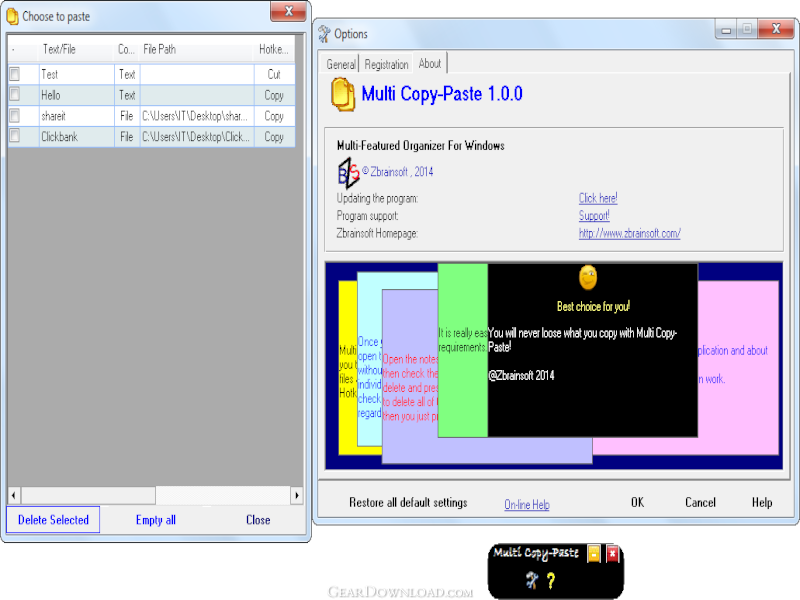Click the horizontal scrollbar thumb in the paste list
This screenshot has width=800, height=600.
(x=88, y=495)
